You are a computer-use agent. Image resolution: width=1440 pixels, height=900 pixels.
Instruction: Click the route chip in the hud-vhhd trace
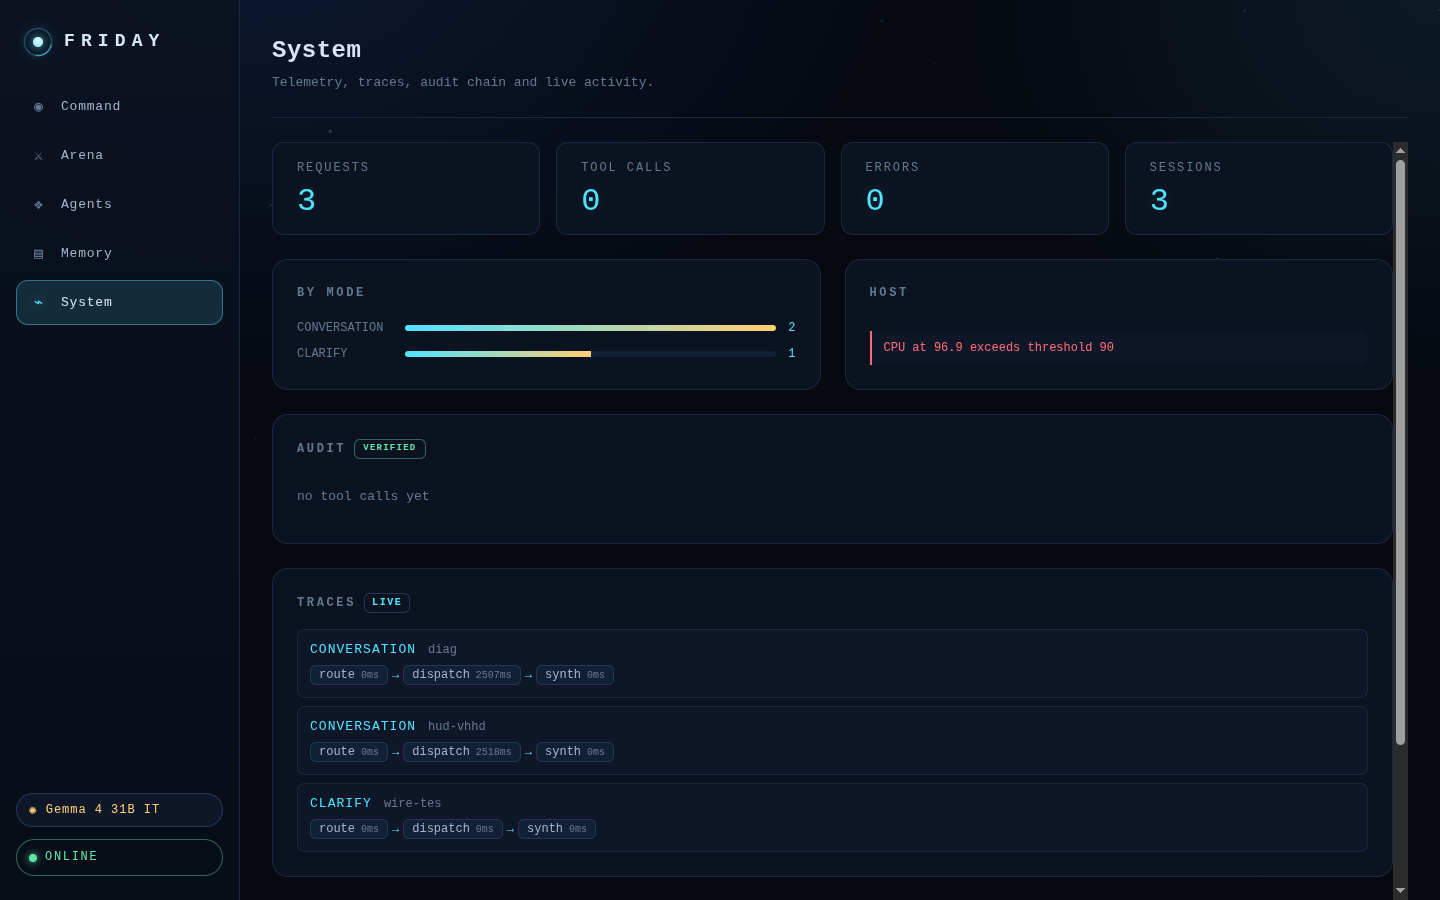point(349,752)
